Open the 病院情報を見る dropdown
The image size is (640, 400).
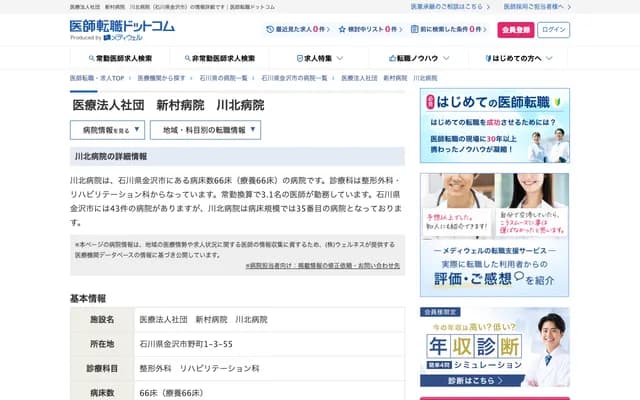click(107, 130)
